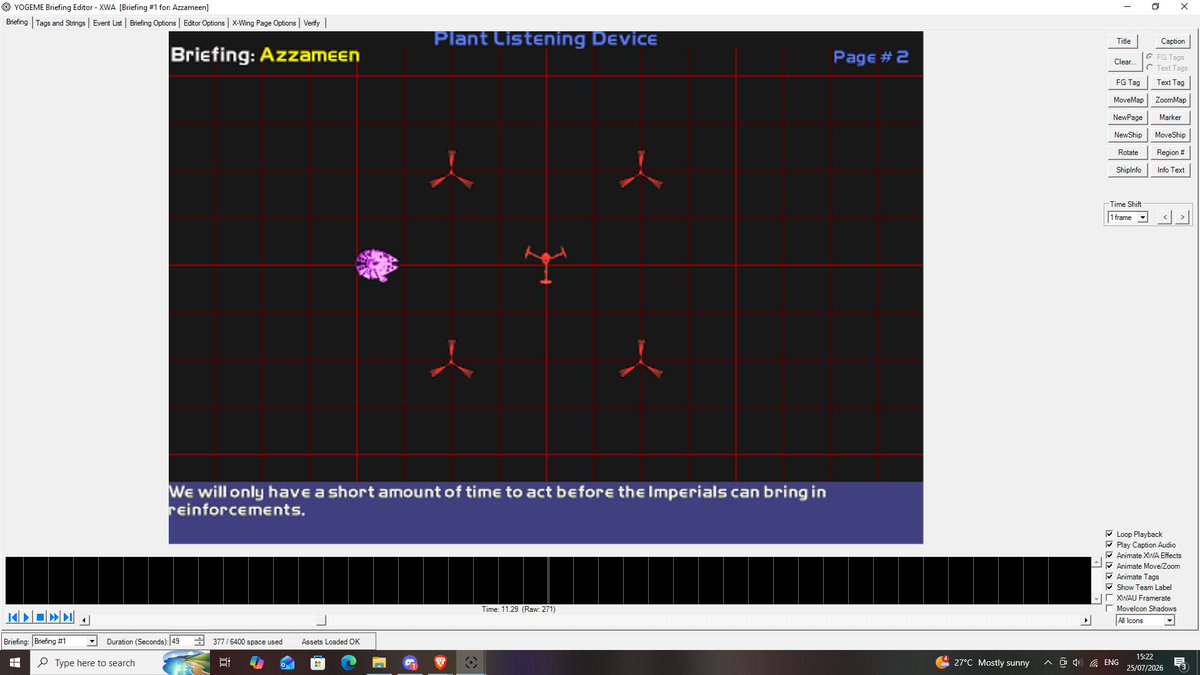
Task: Click the ZoomMap button
Action: (x=1170, y=100)
